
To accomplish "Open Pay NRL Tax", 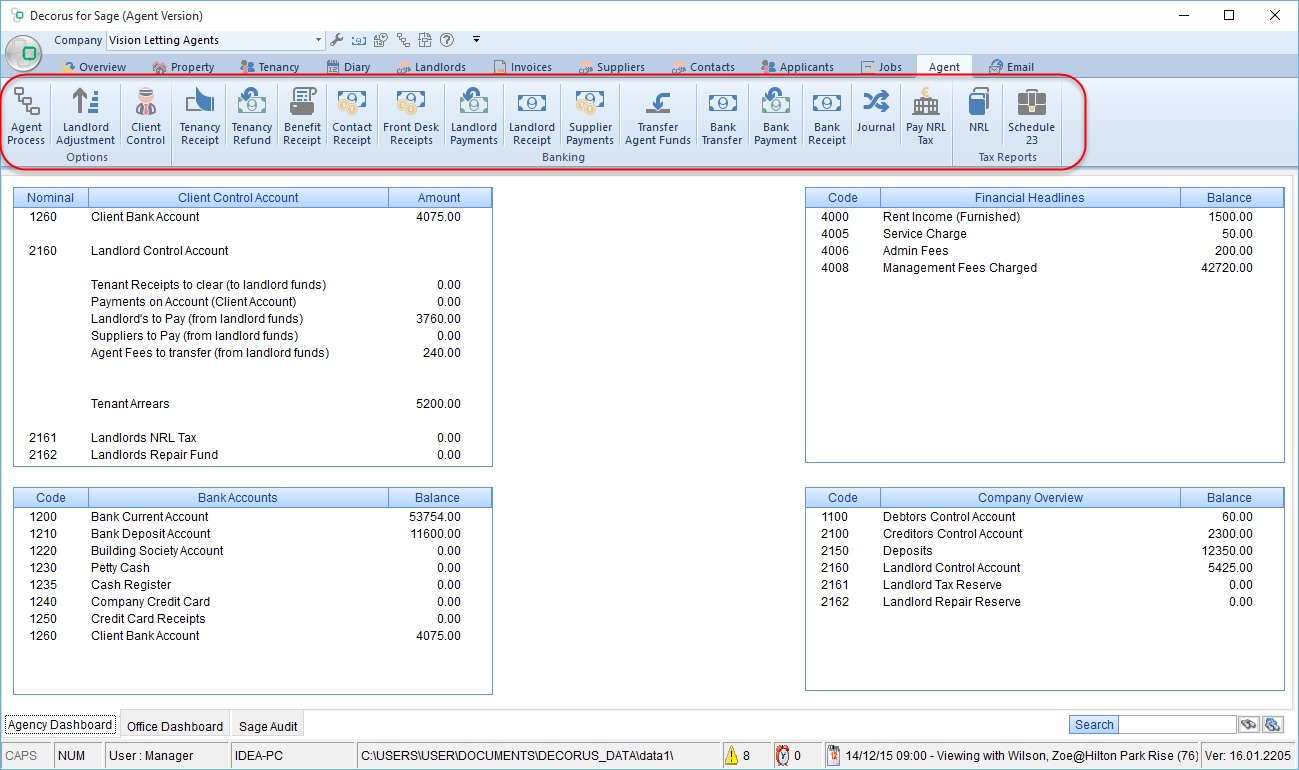I will click(925, 116).
